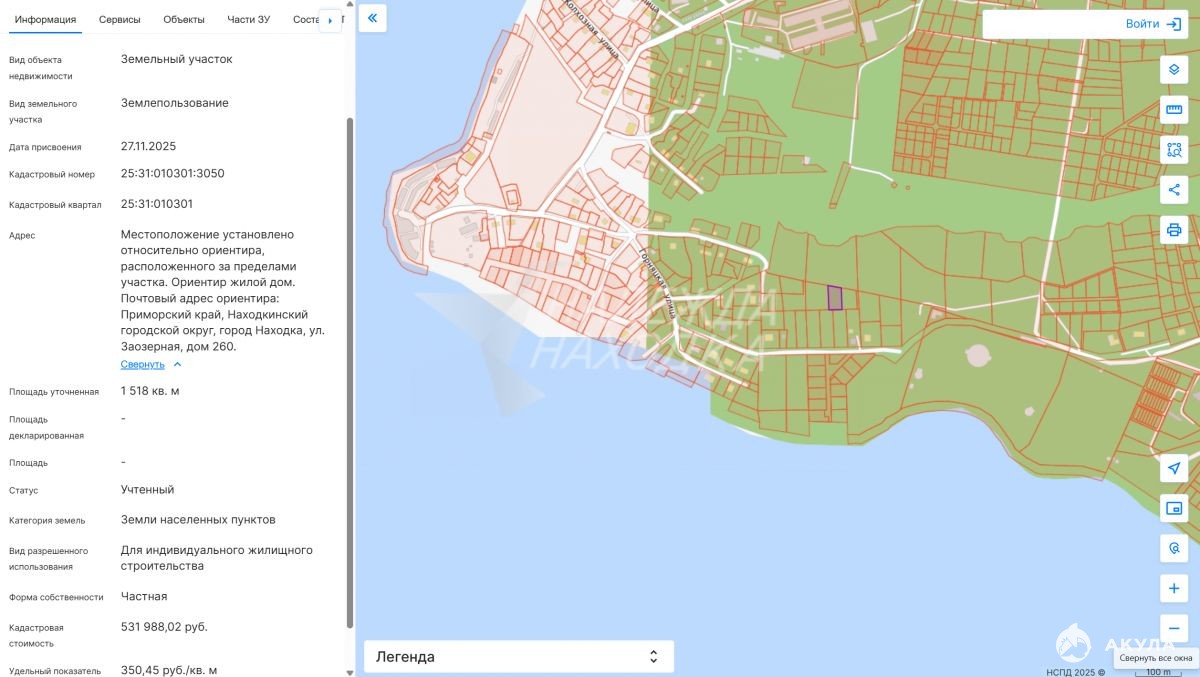Collapse the left information panel

point(372,18)
